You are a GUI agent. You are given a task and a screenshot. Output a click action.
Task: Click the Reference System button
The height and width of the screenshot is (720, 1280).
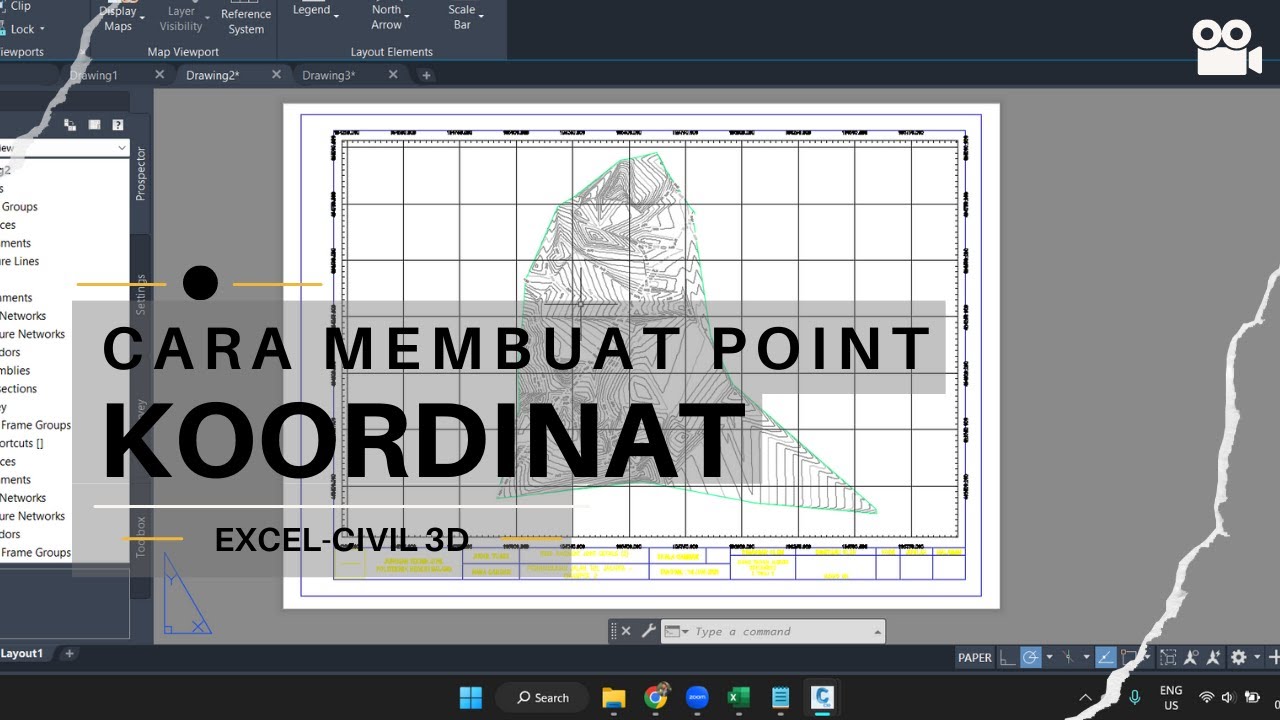click(246, 21)
